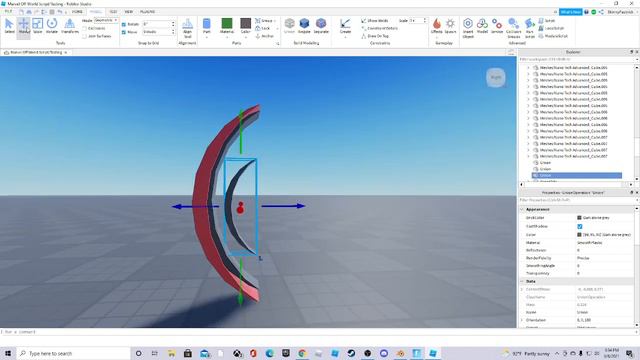Collapse the Data properties section
This screenshot has width=640, height=360.
click(x=522, y=281)
